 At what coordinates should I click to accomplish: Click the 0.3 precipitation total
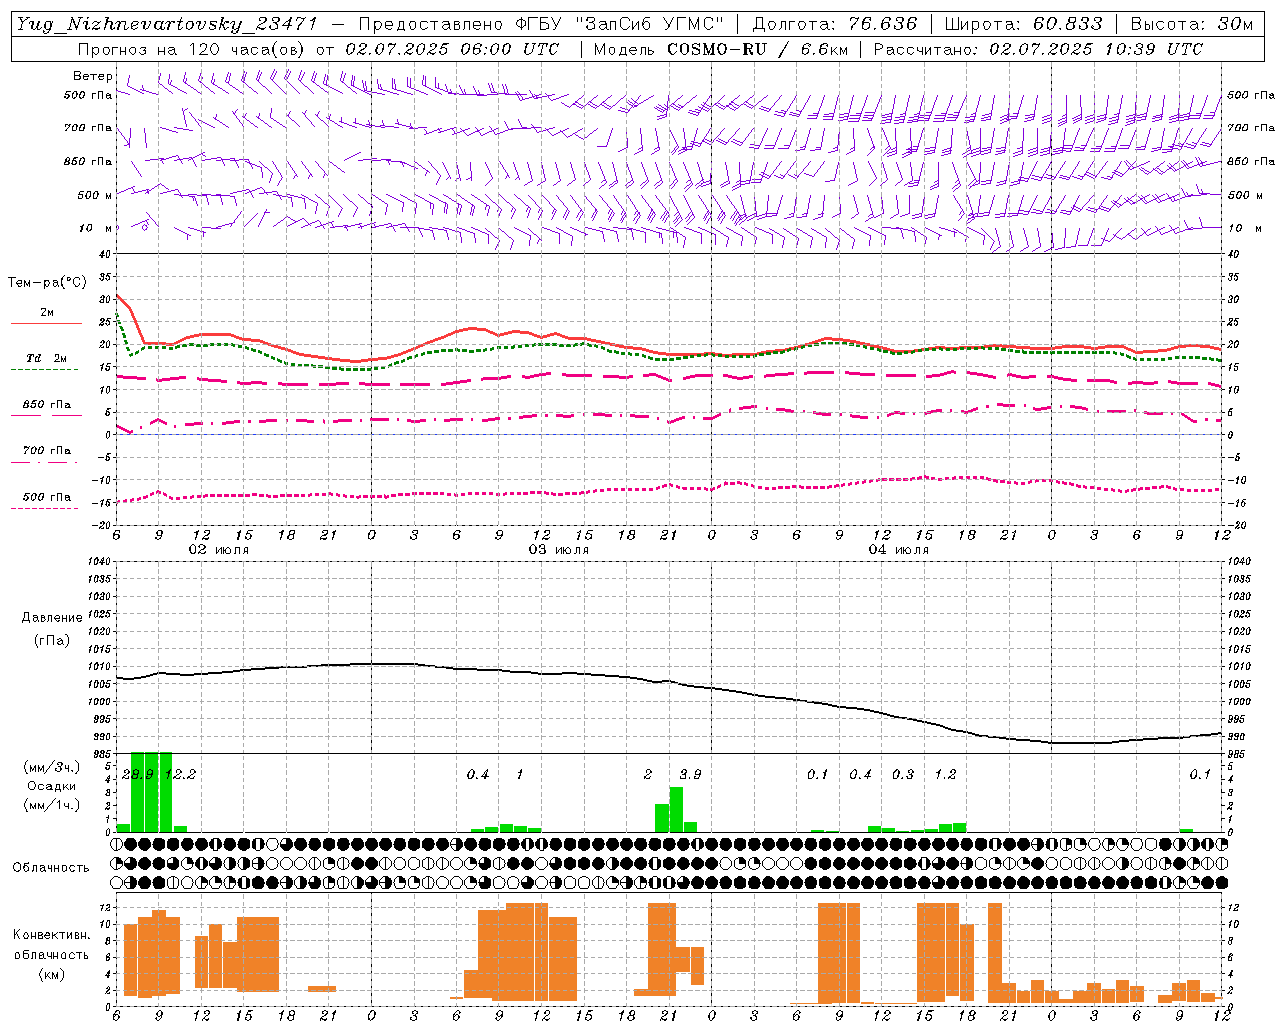click(903, 774)
